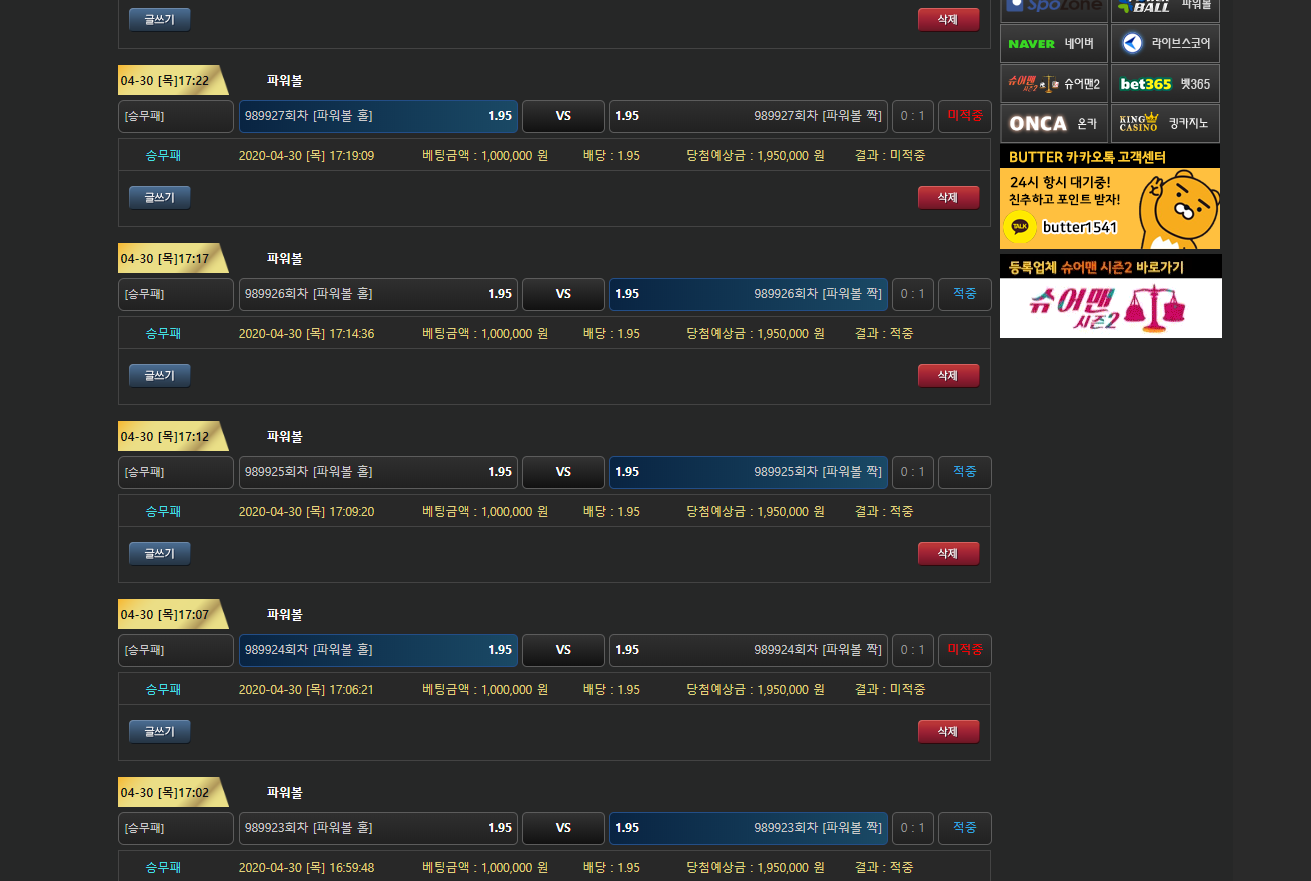Open the King Casino 킹카지노 shortcut
1311x881 pixels.
pos(1165,124)
